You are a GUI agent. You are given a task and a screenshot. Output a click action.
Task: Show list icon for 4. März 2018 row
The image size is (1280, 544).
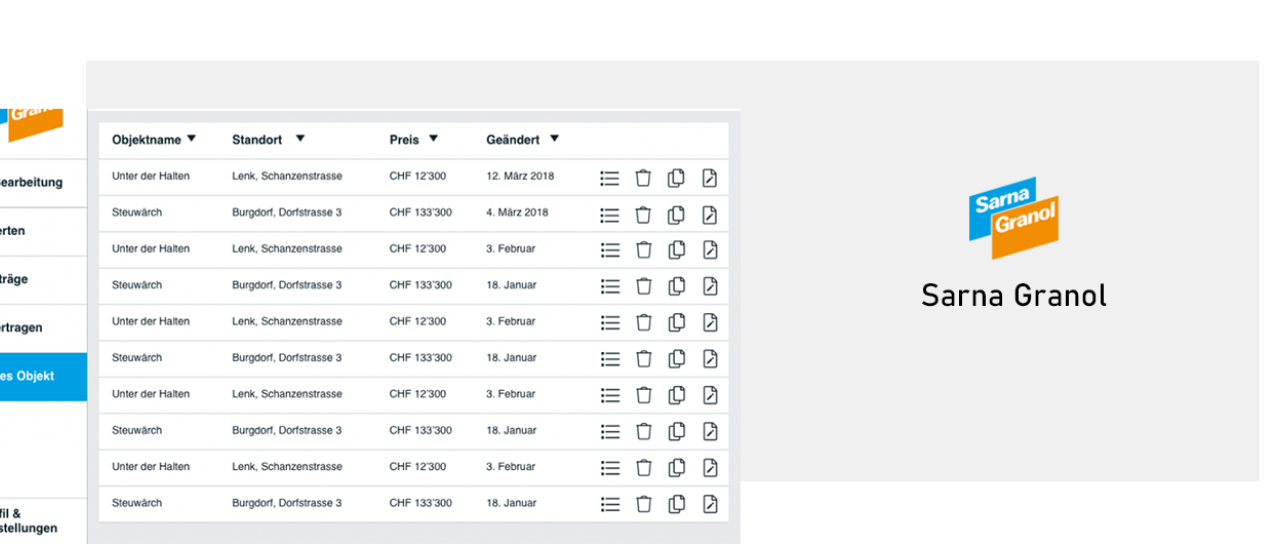[610, 214]
